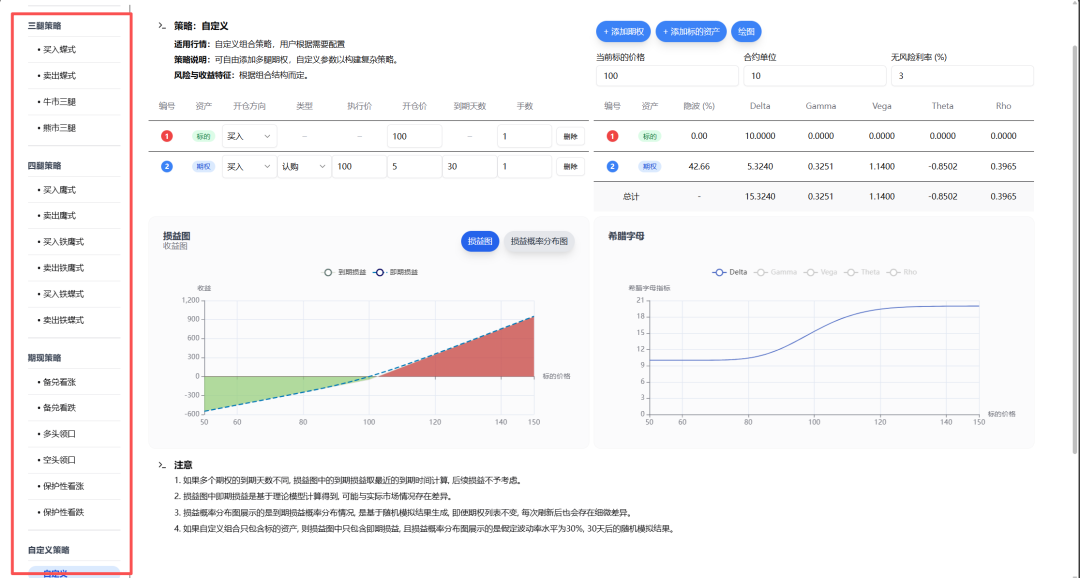Screen dimensions: 1080x578
Task: Click the blue number 2 row badge
Action: click(166, 166)
